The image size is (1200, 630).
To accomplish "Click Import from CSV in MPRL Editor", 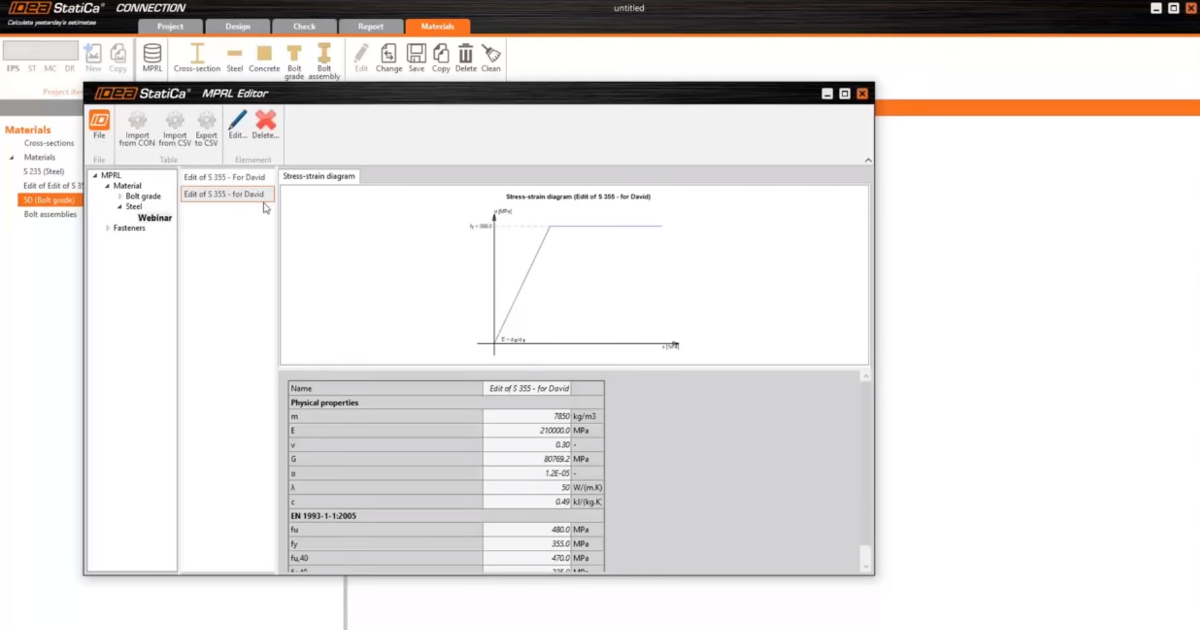I will coord(174,129).
